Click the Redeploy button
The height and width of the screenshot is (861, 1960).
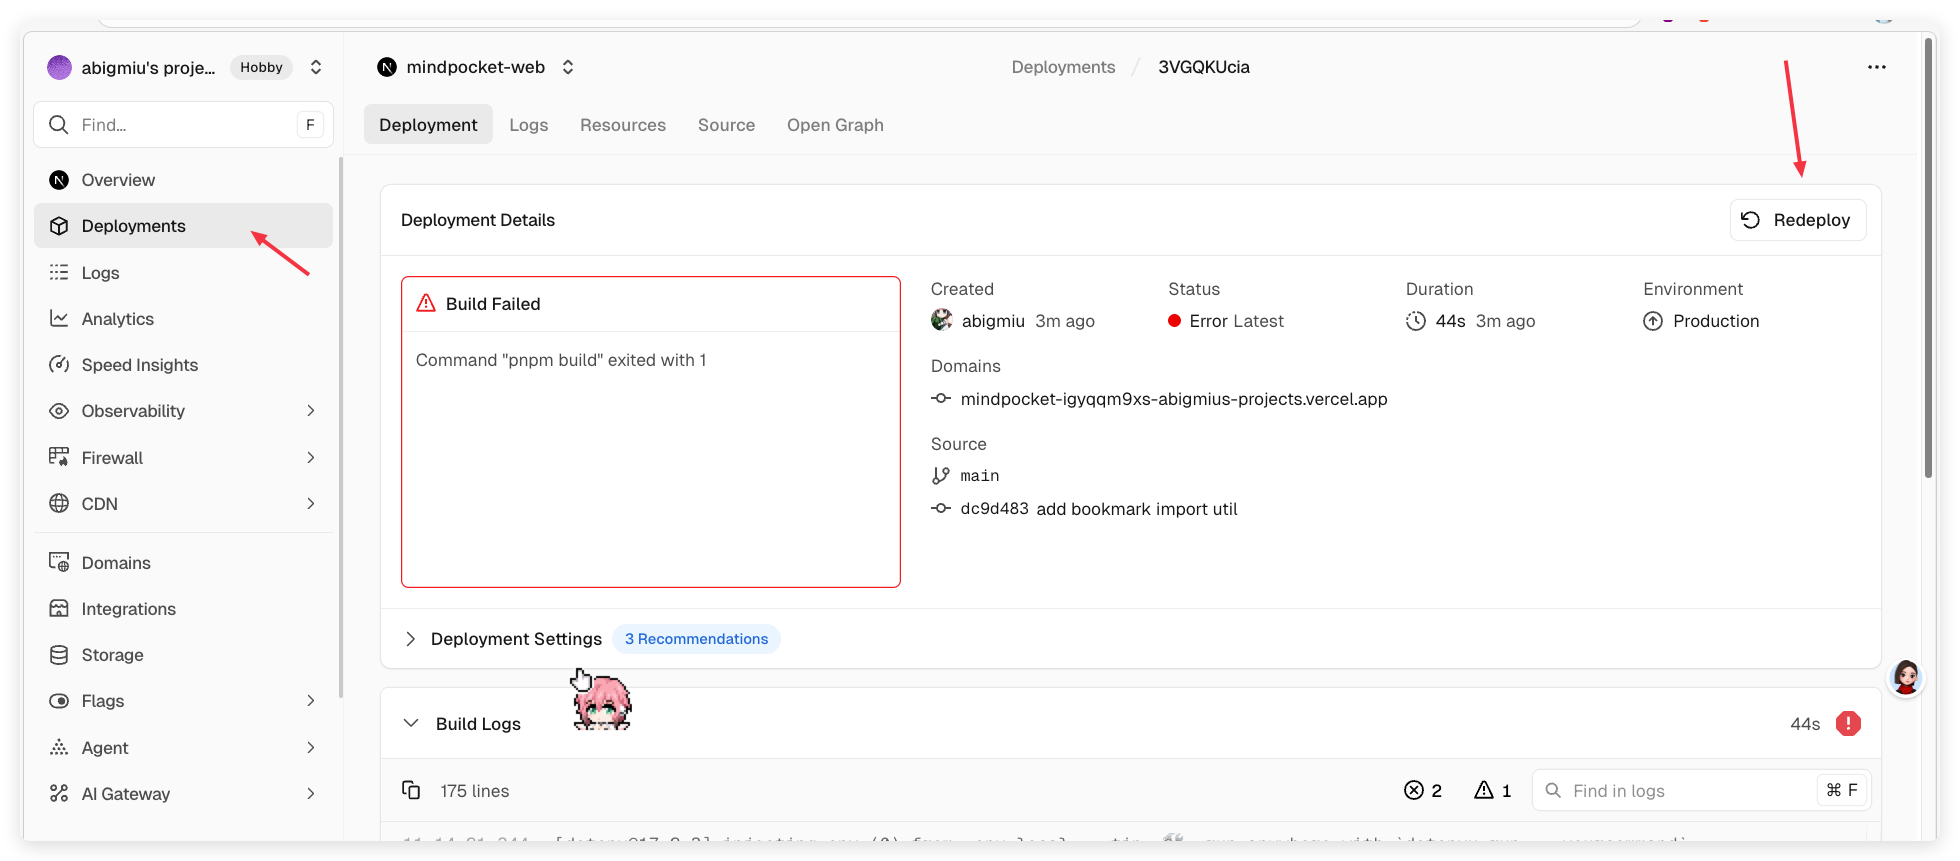(1797, 220)
